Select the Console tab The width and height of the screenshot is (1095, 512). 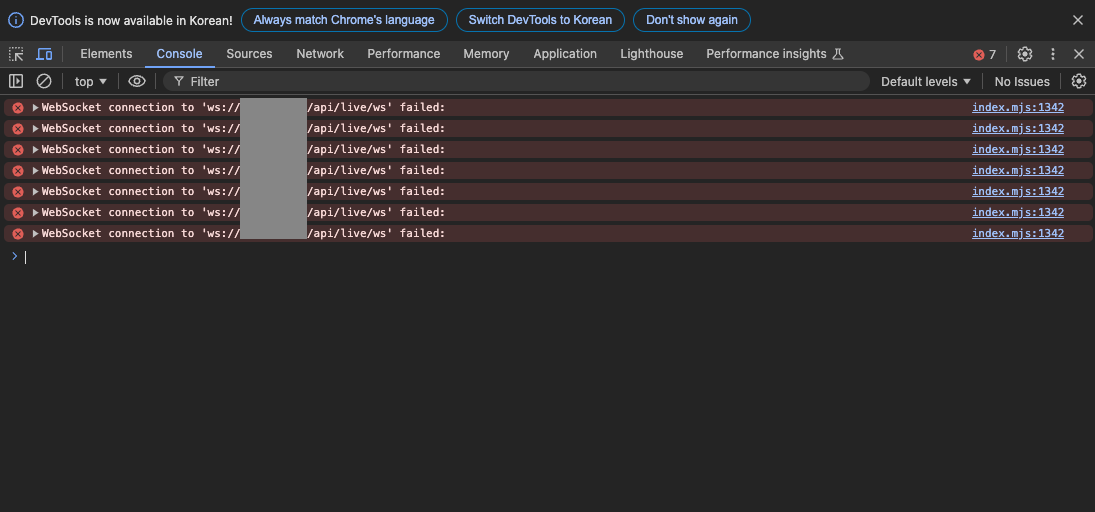[179, 54]
